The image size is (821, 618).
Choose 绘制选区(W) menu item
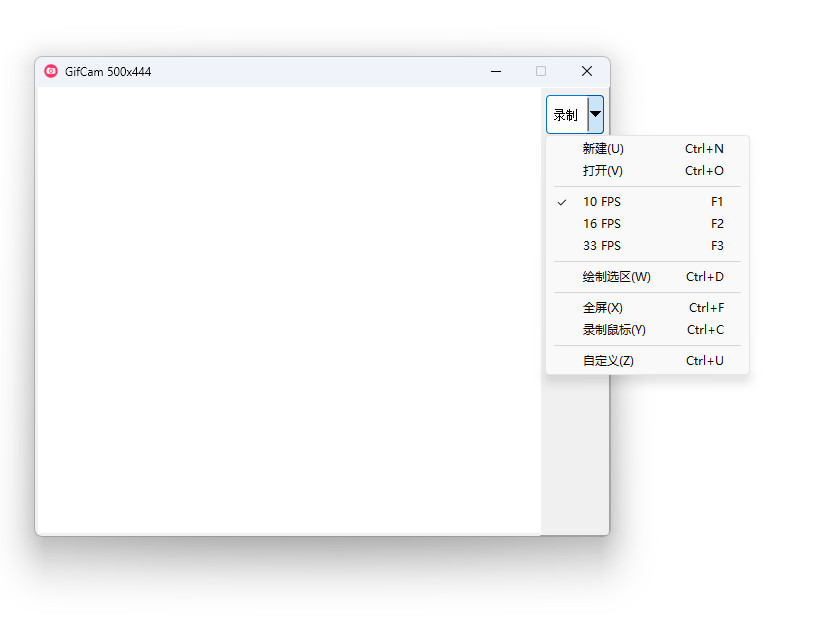tap(648, 277)
